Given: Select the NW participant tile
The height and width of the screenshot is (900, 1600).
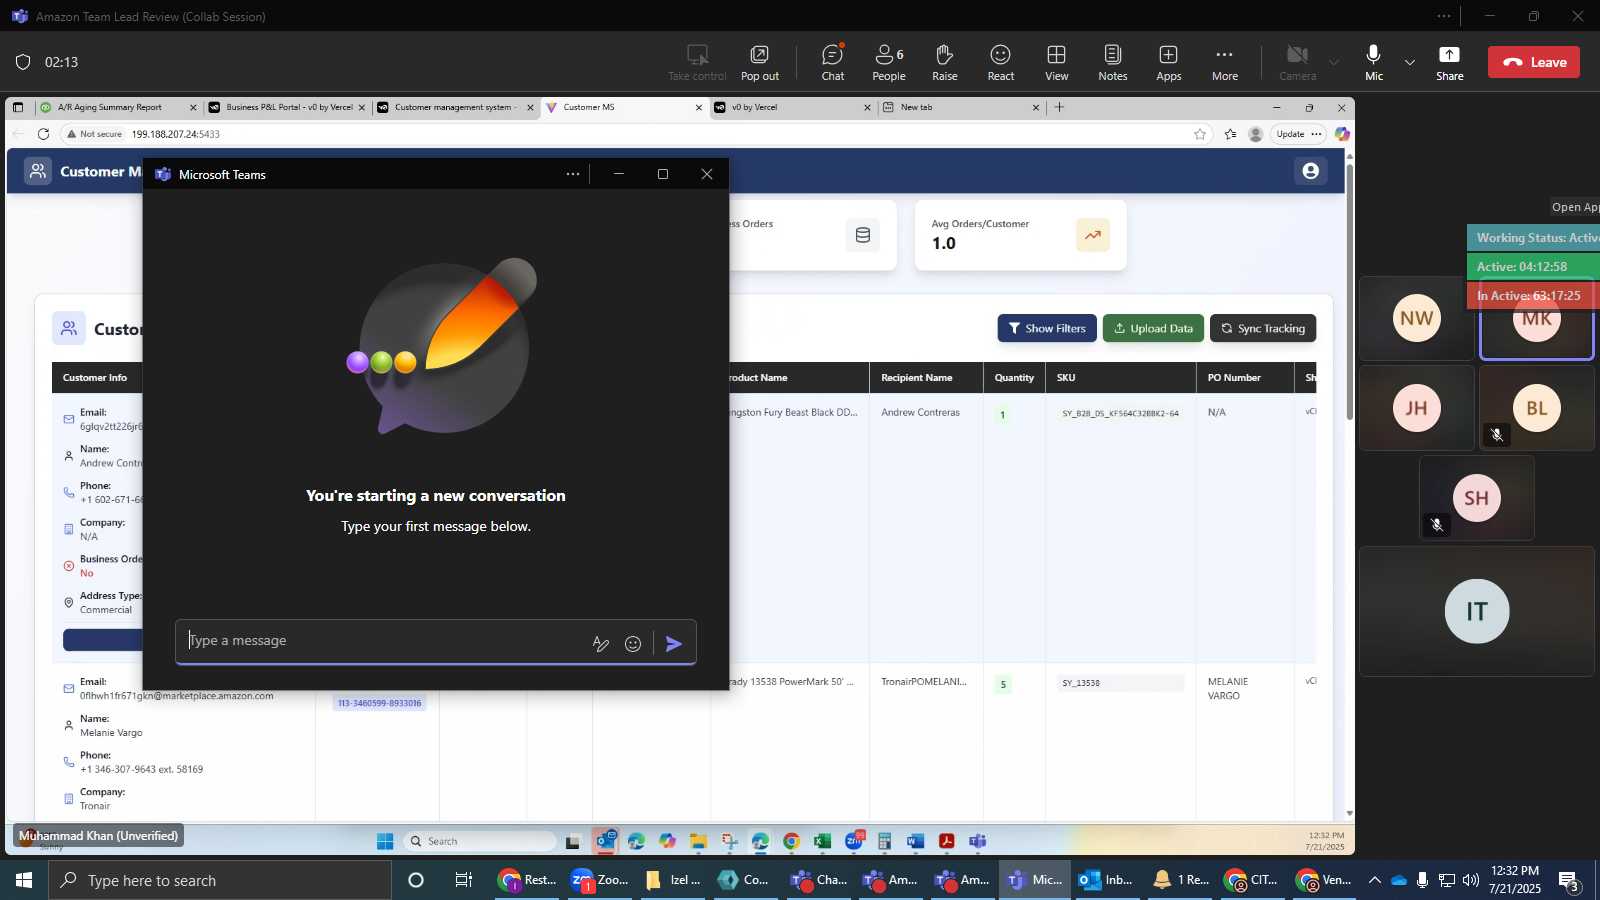Looking at the screenshot, I should click(1416, 319).
